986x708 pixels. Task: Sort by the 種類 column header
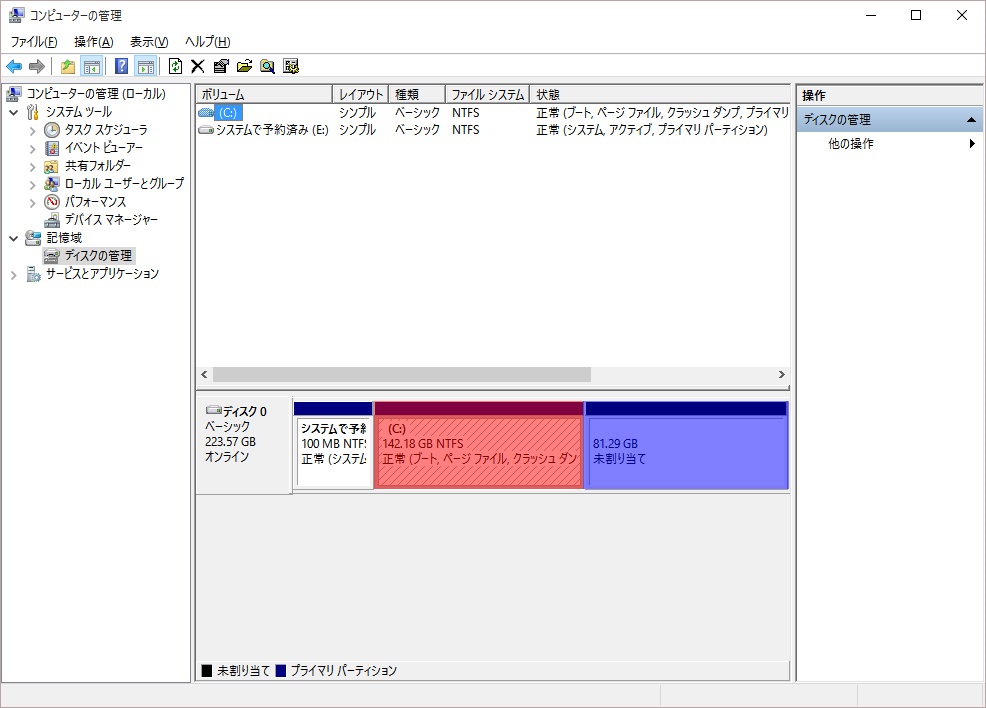coord(417,94)
